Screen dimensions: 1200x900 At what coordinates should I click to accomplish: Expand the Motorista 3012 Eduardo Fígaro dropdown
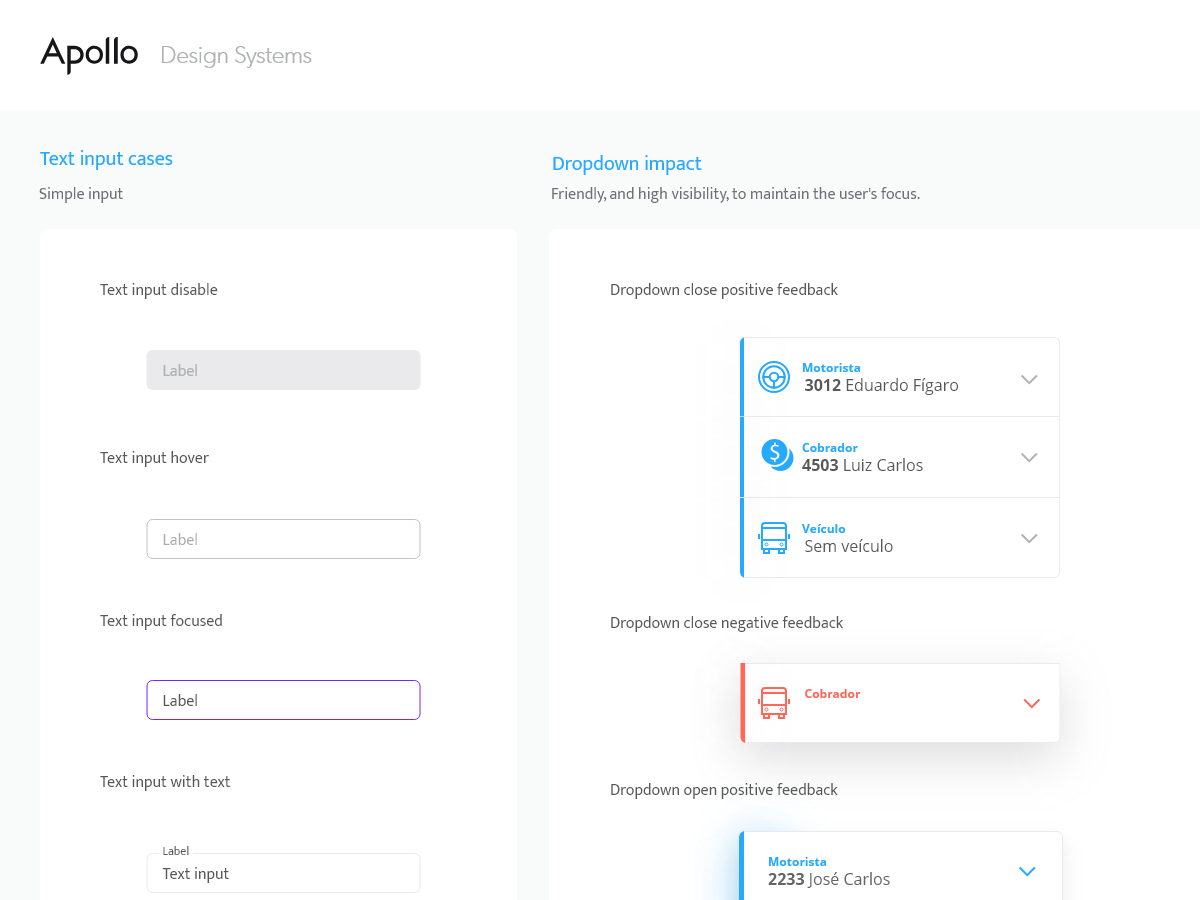[x=1029, y=378]
